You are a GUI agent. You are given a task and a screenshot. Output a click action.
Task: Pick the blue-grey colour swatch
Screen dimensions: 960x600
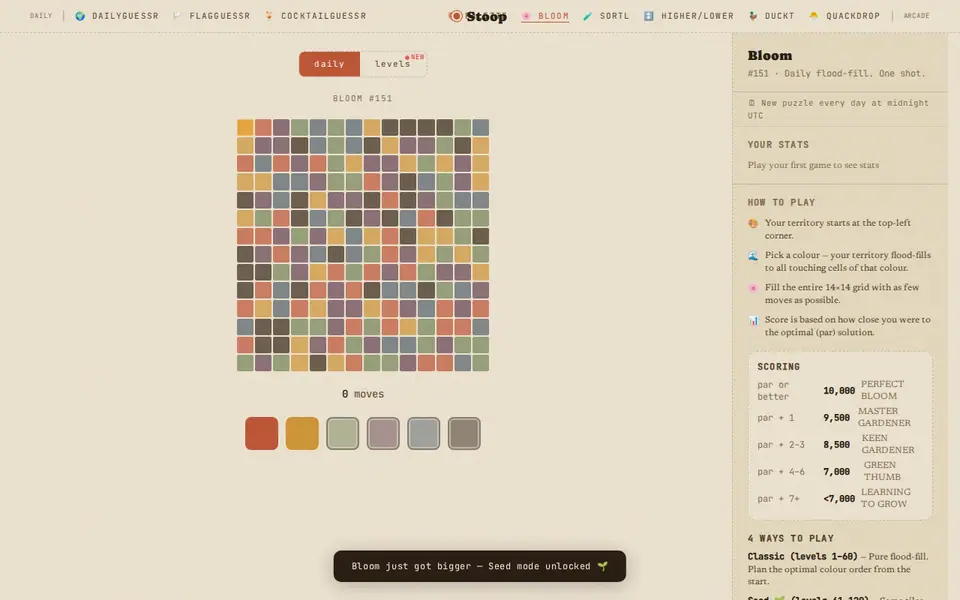point(423,433)
